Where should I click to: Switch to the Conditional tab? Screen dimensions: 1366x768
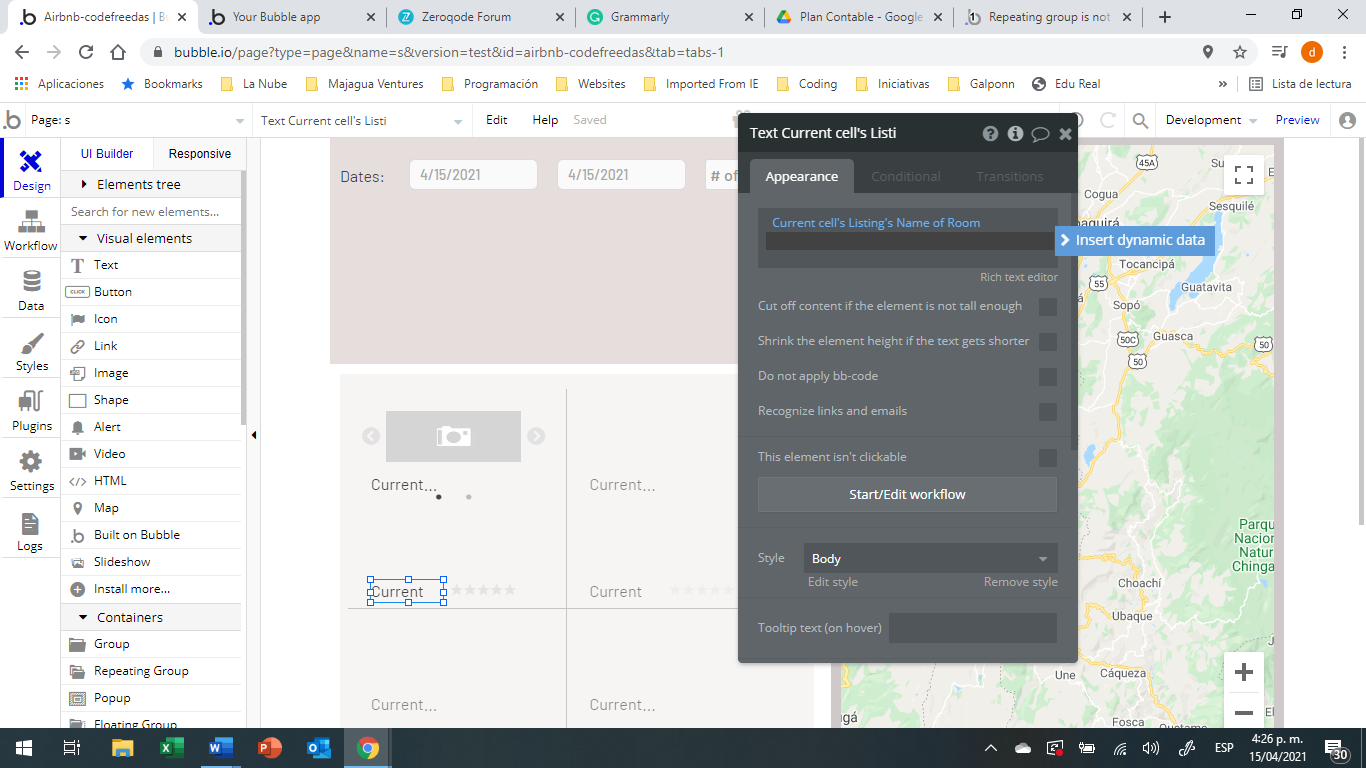click(x=906, y=177)
